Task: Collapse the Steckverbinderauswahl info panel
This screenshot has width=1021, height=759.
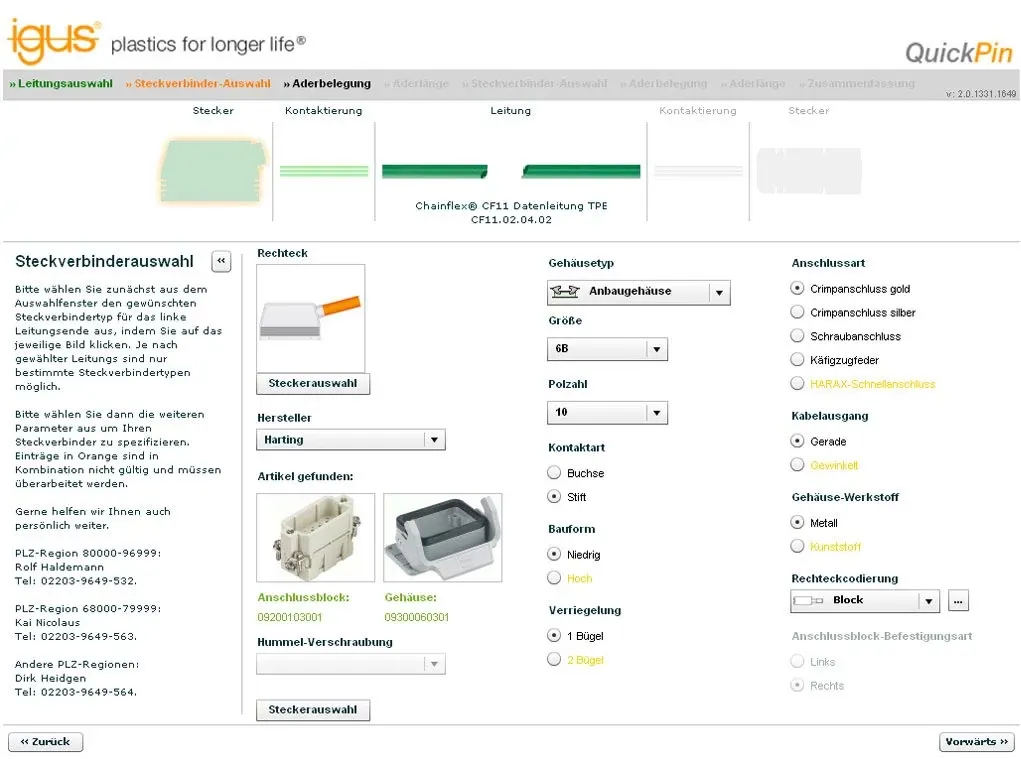Action: coord(221,261)
